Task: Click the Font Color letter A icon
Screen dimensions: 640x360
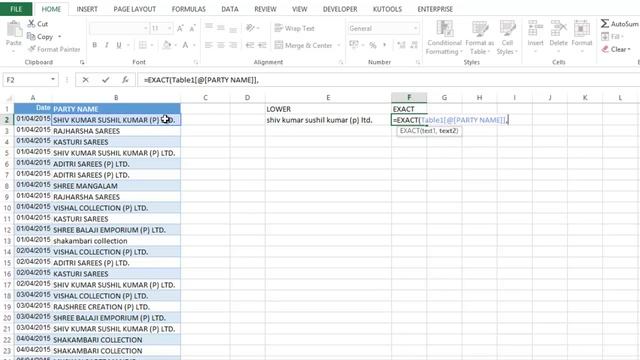Action: pos(185,45)
